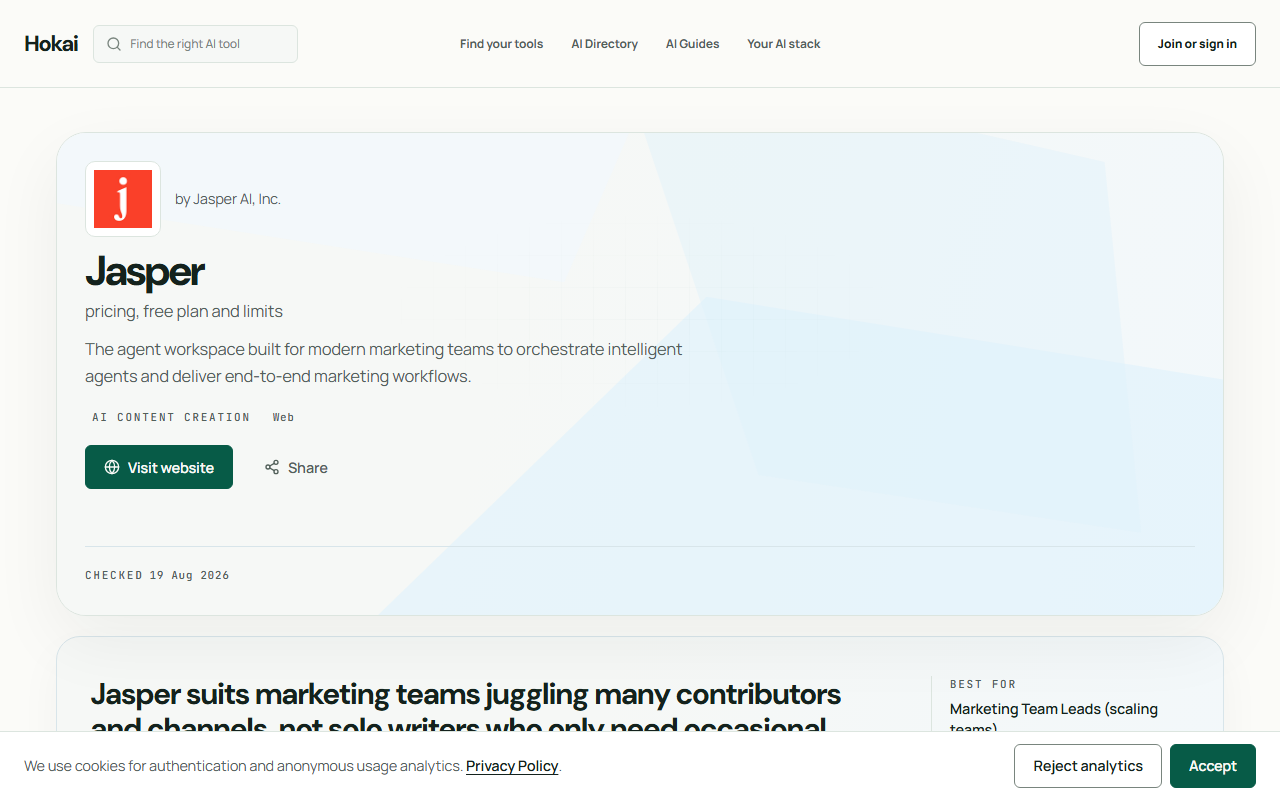The width and height of the screenshot is (1280, 800).
Task: Open the Privacy Policy link
Action: 512,766
